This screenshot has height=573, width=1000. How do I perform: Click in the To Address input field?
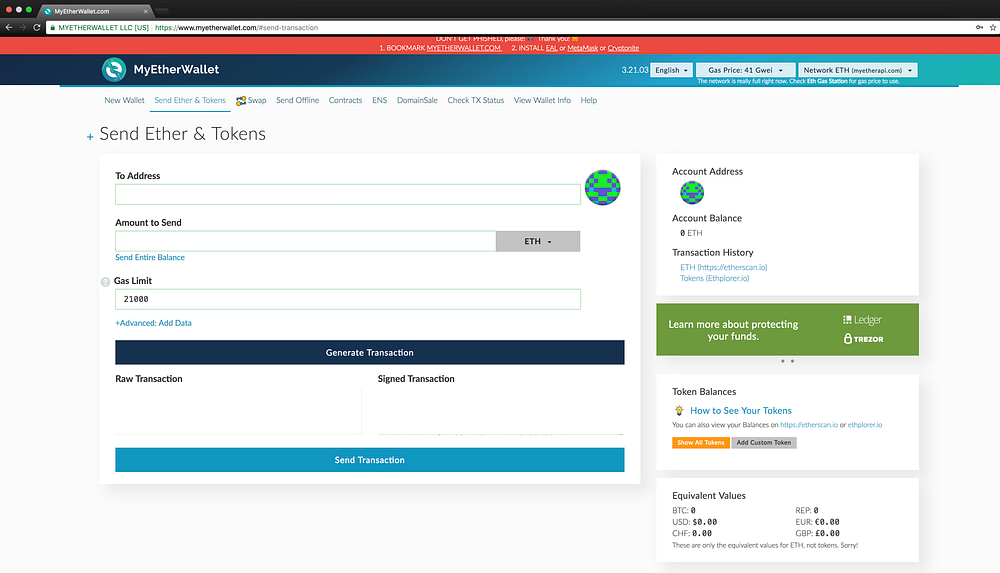pyautogui.click(x=348, y=195)
